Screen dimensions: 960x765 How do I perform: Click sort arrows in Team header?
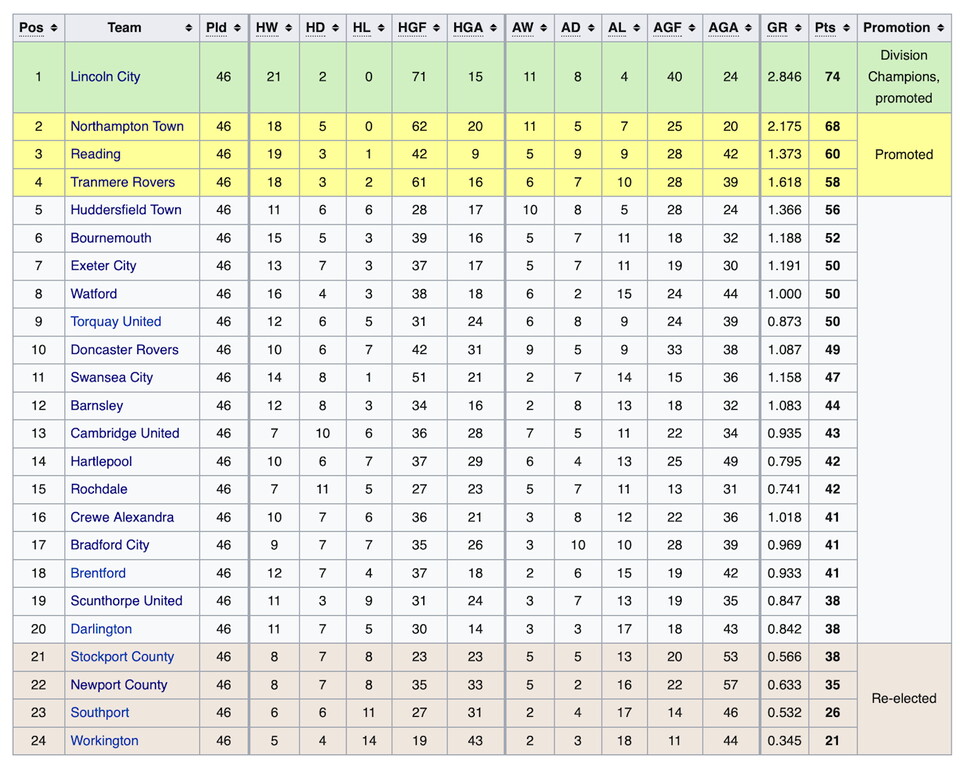click(188, 28)
